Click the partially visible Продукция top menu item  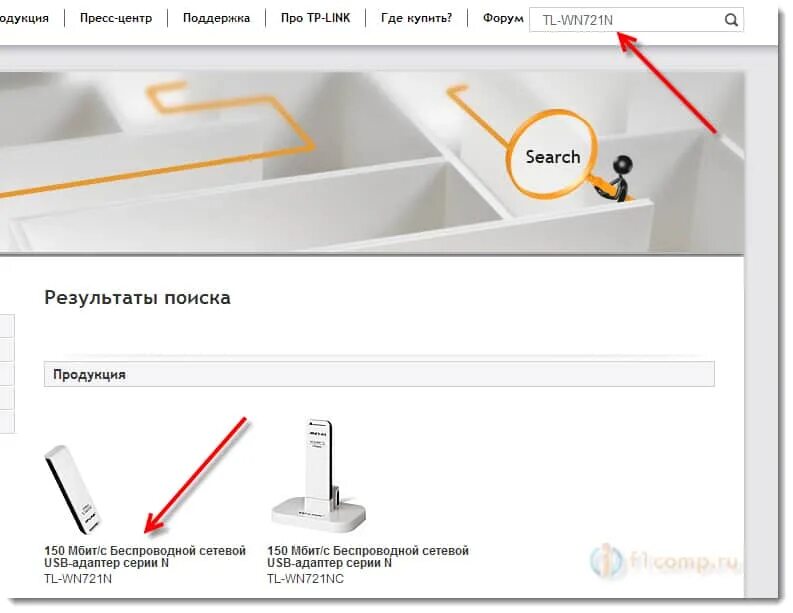coord(24,18)
